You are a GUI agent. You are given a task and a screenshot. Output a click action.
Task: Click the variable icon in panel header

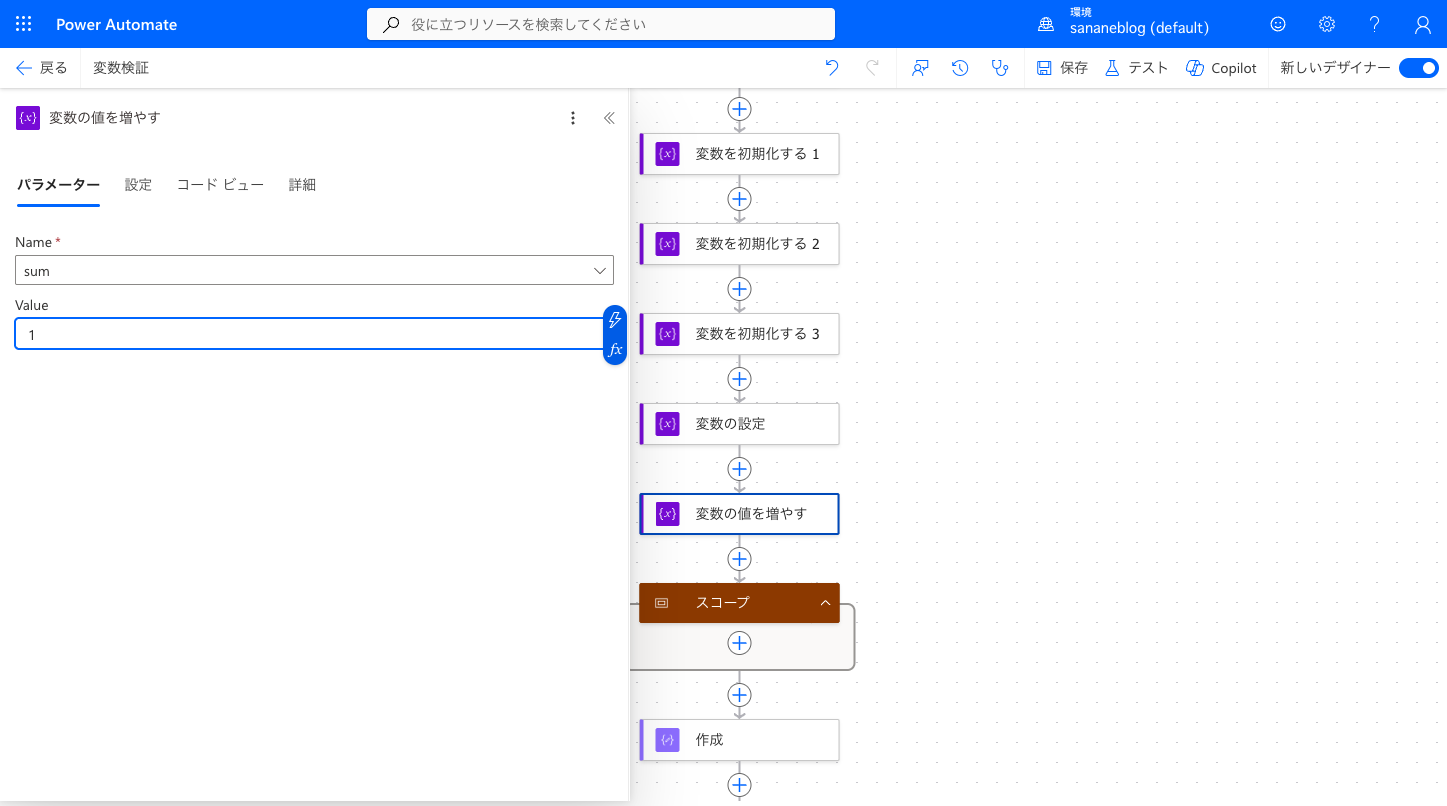pos(28,118)
